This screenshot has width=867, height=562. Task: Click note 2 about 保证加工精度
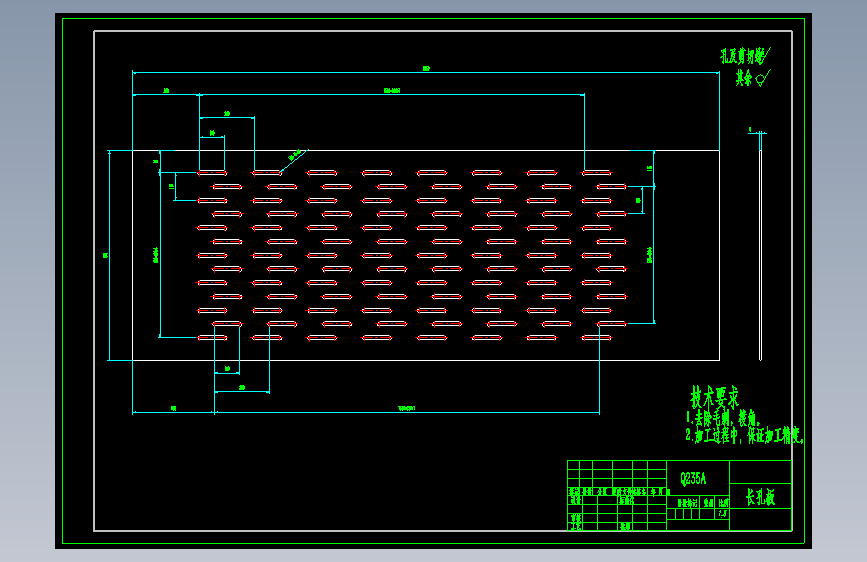[744, 435]
